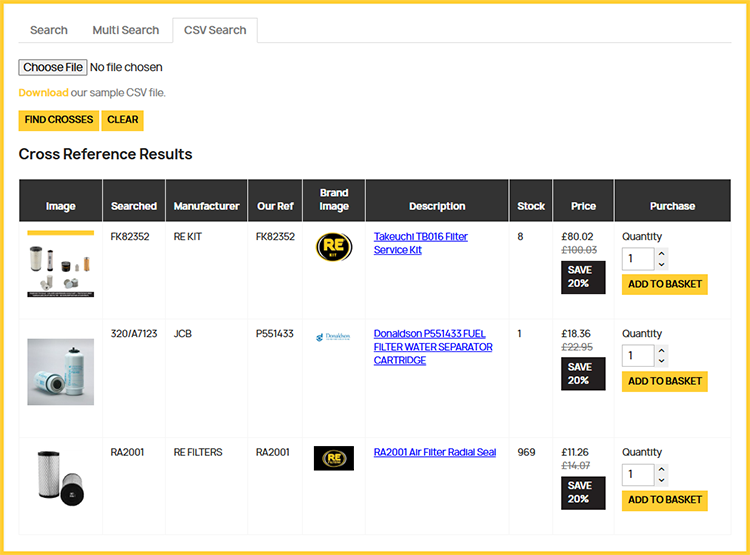
Task: Add the Takeuchi filter kit to basket
Action: pos(665,284)
